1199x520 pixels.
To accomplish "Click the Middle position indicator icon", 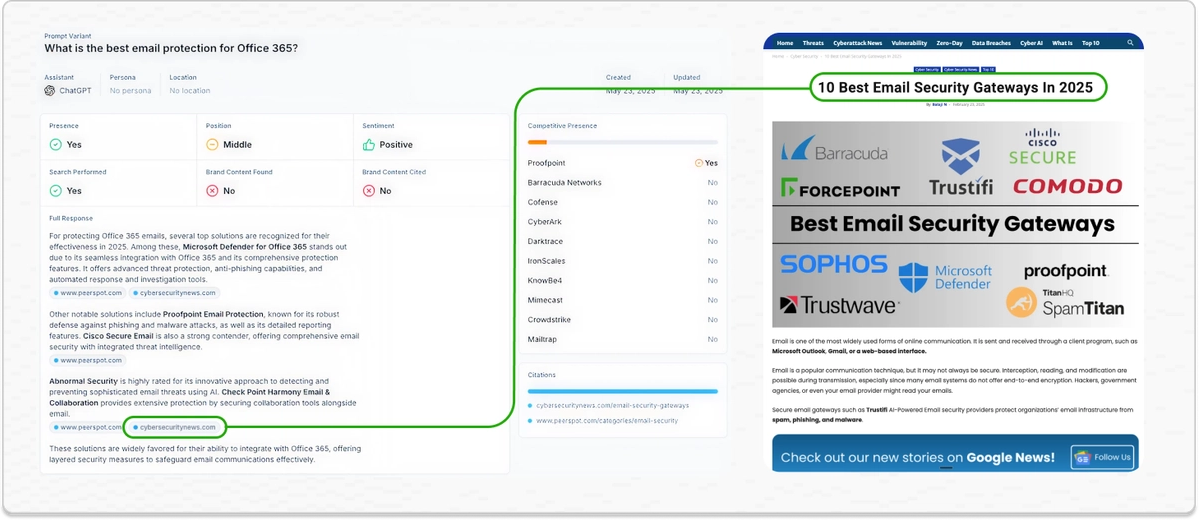I will coord(212,145).
